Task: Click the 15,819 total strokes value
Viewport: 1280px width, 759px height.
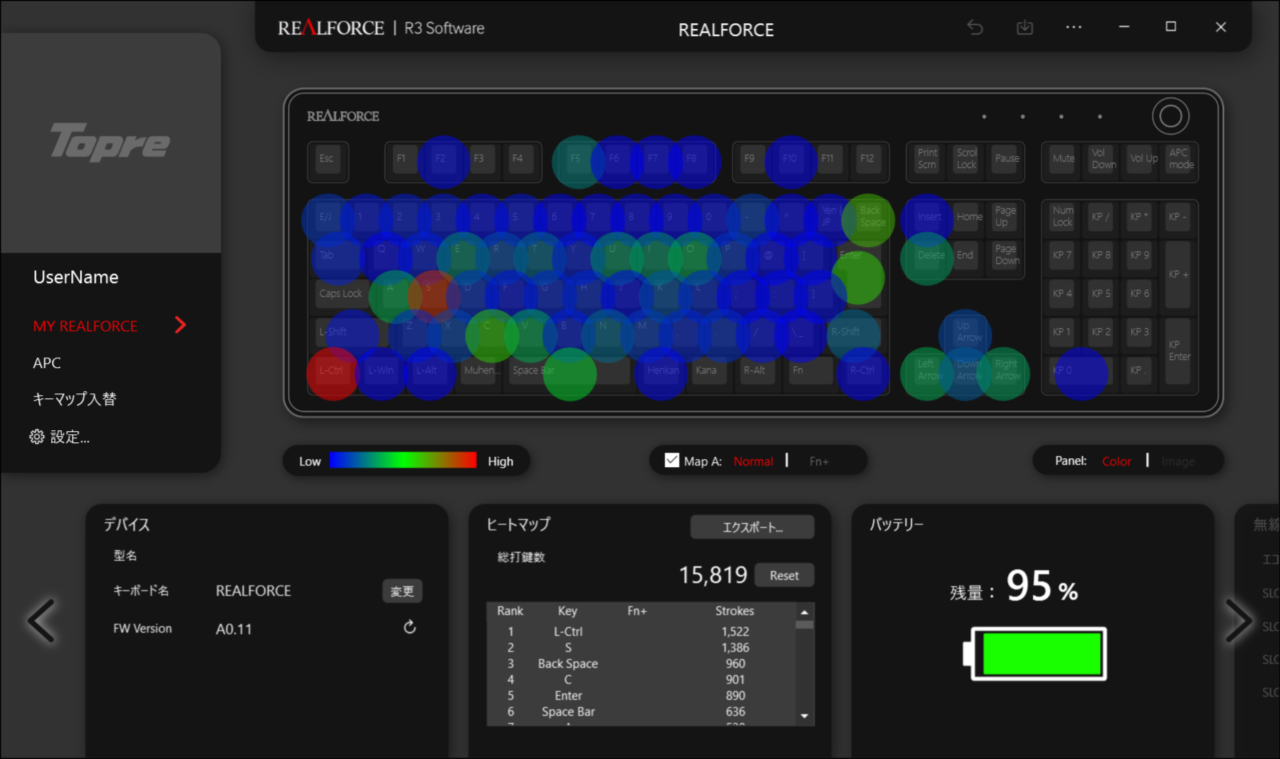Action: click(713, 575)
